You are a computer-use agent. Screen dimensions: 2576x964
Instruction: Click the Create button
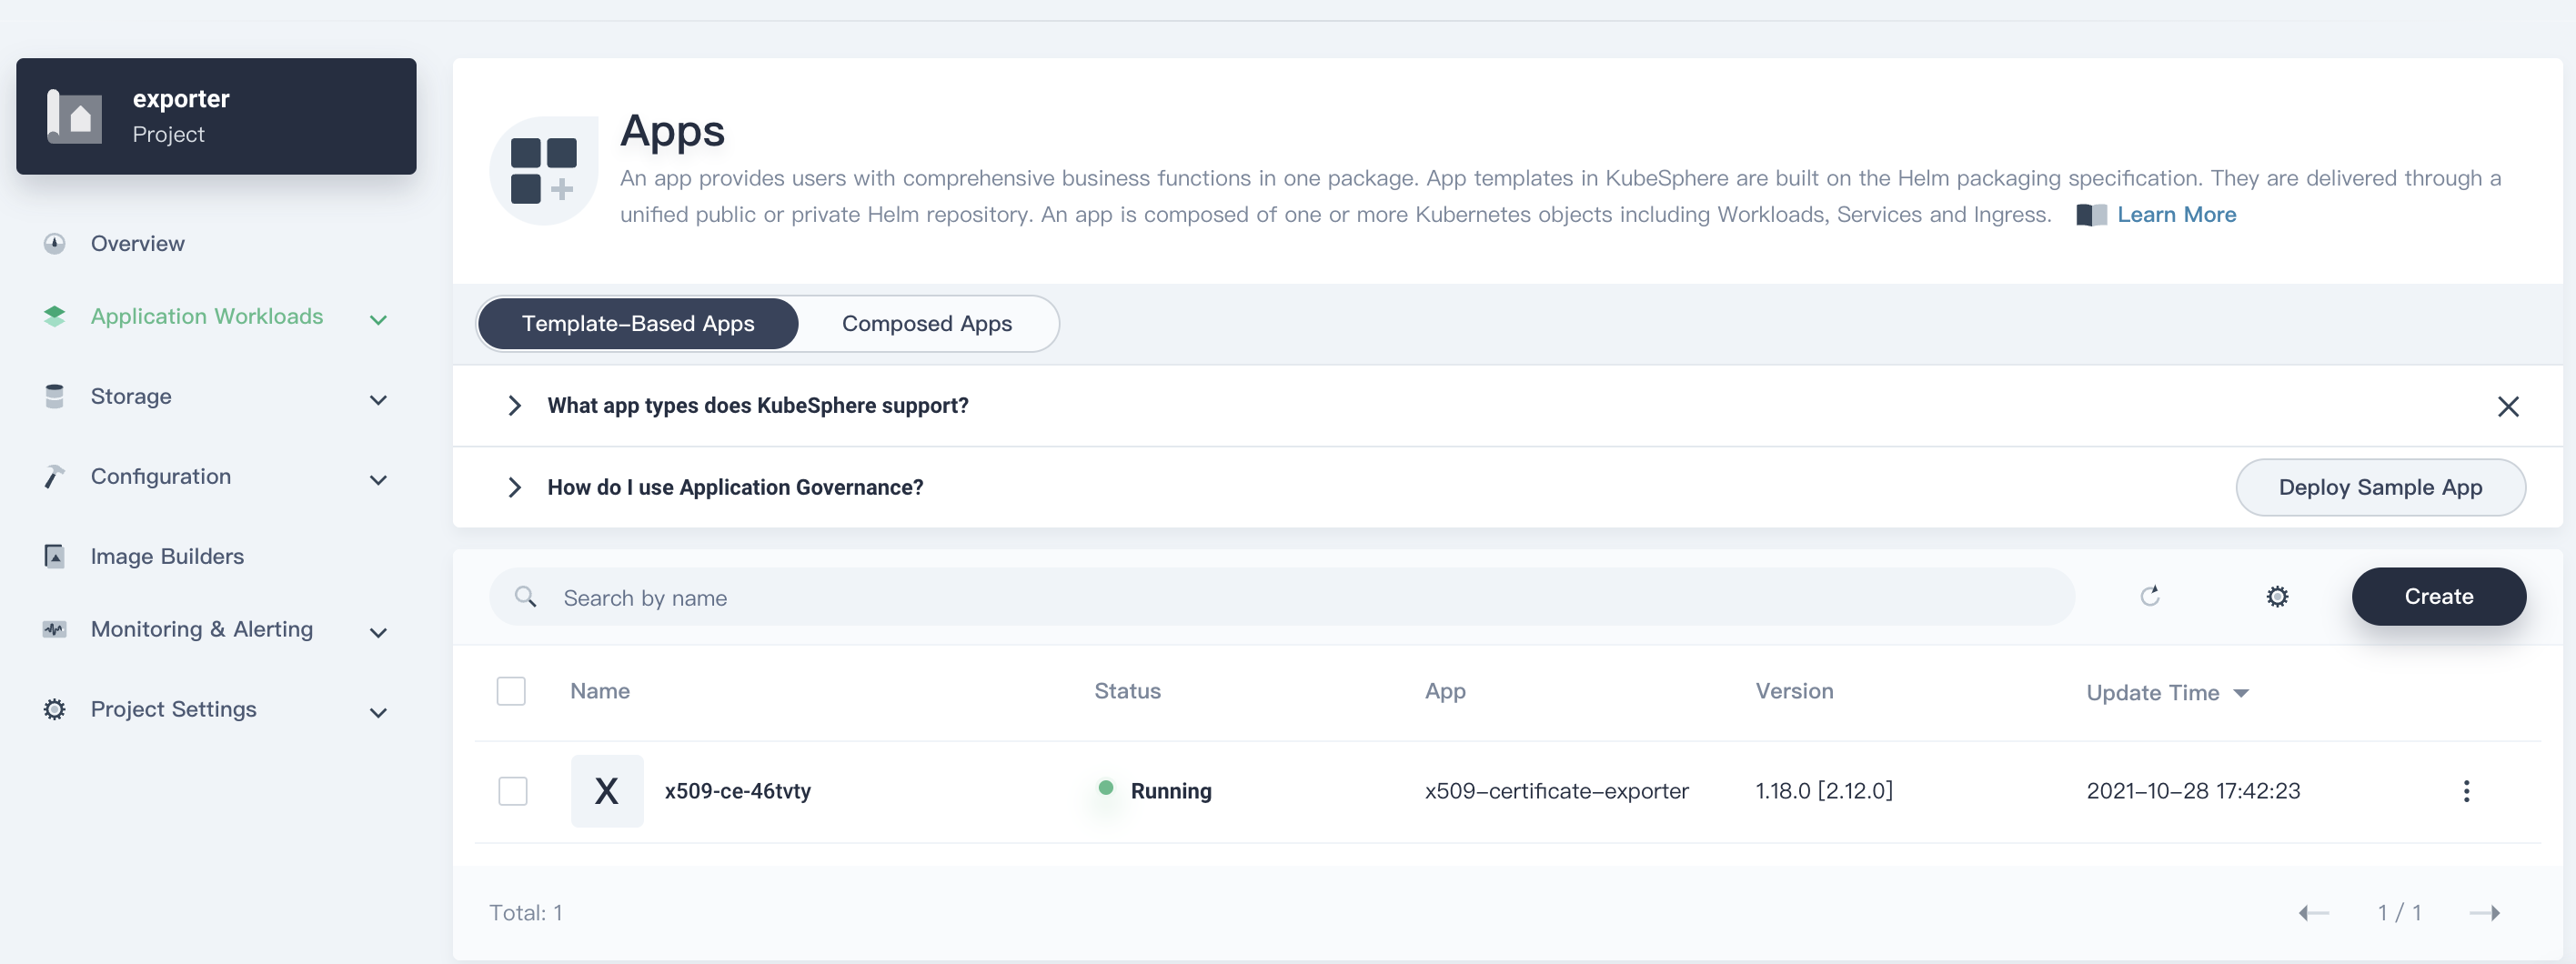(x=2438, y=596)
